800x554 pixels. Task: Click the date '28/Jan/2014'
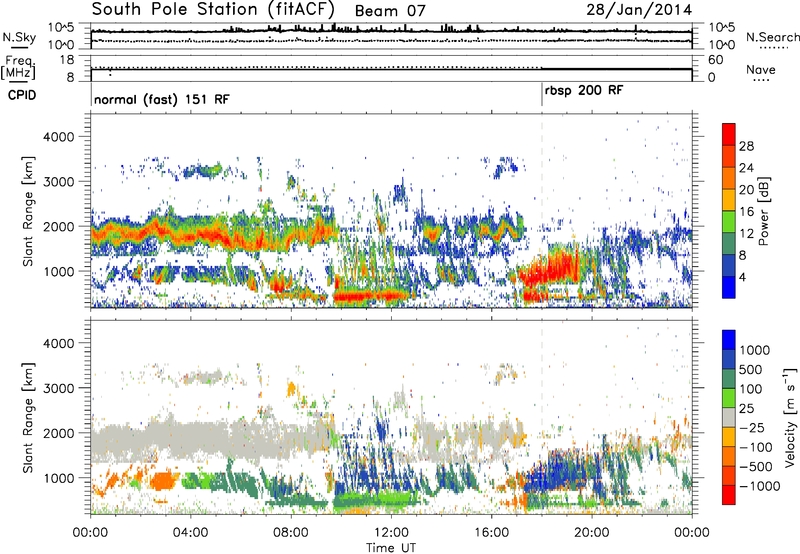tap(639, 10)
